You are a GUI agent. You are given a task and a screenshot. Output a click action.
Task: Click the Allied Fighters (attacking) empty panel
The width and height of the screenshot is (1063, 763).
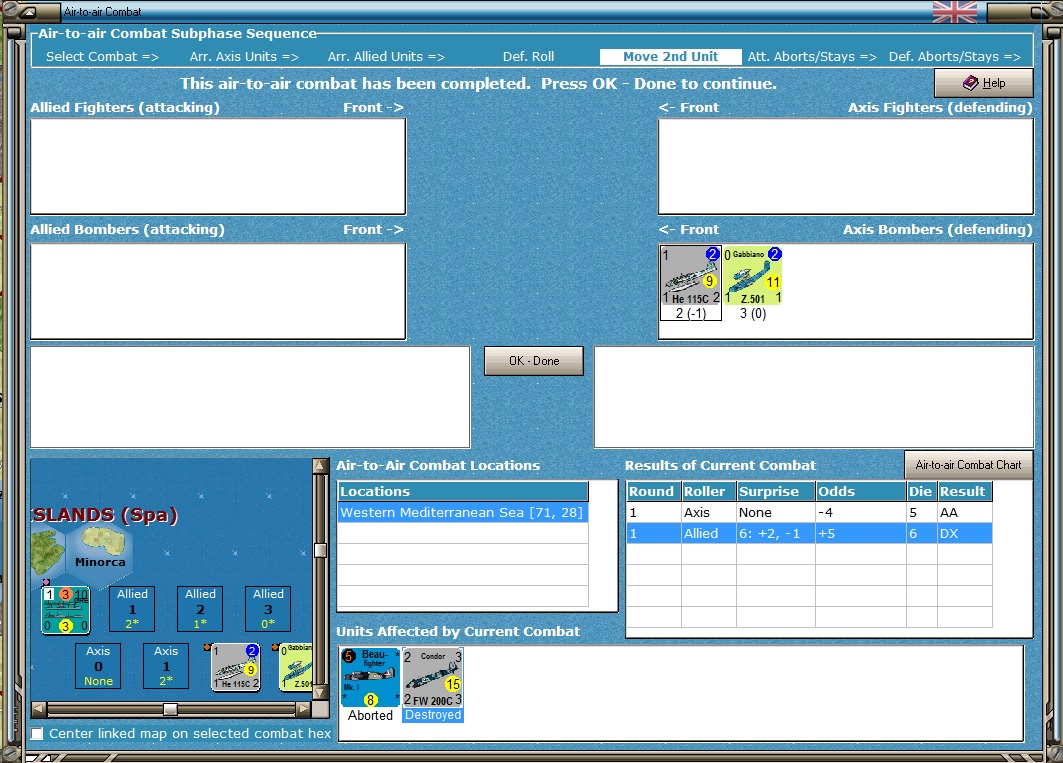[218, 166]
